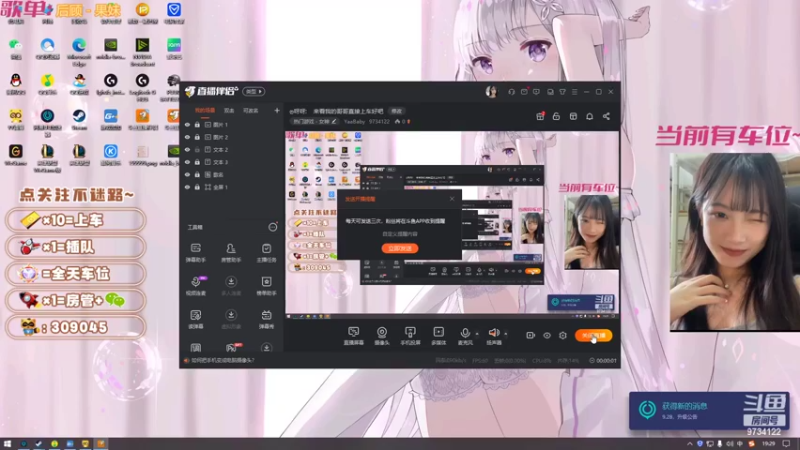Open Steam from the desktop
The image size is (800, 450).
[79, 119]
